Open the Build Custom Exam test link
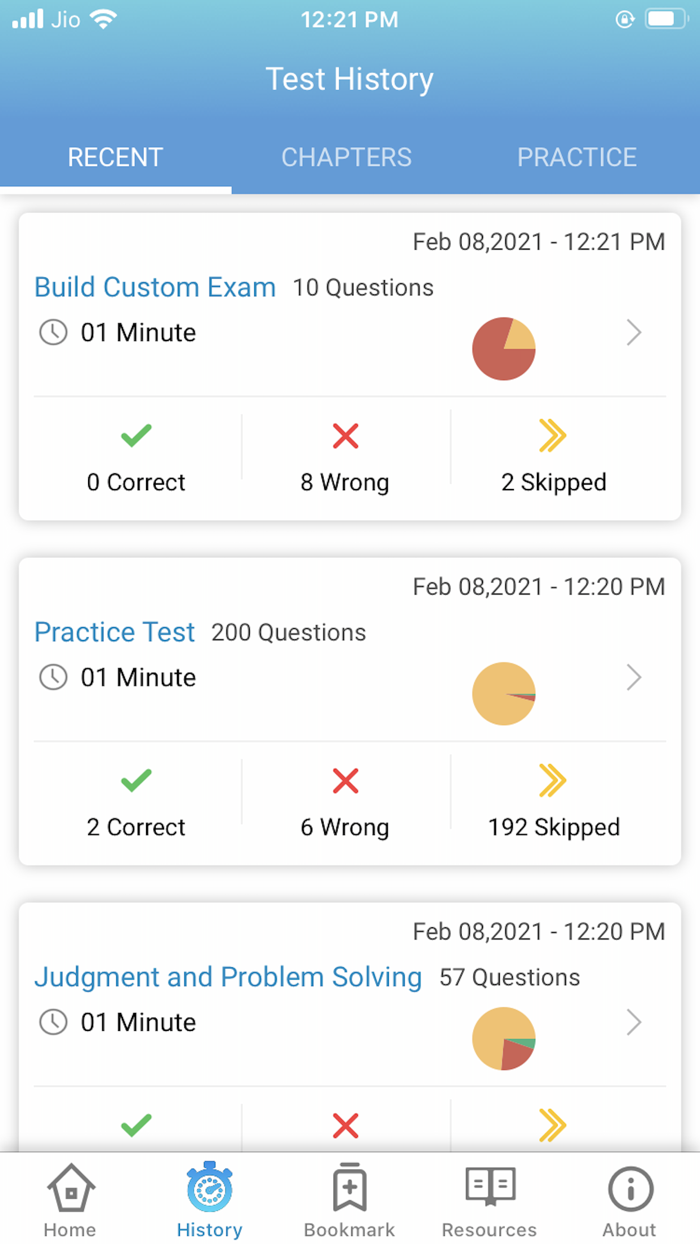 155,287
